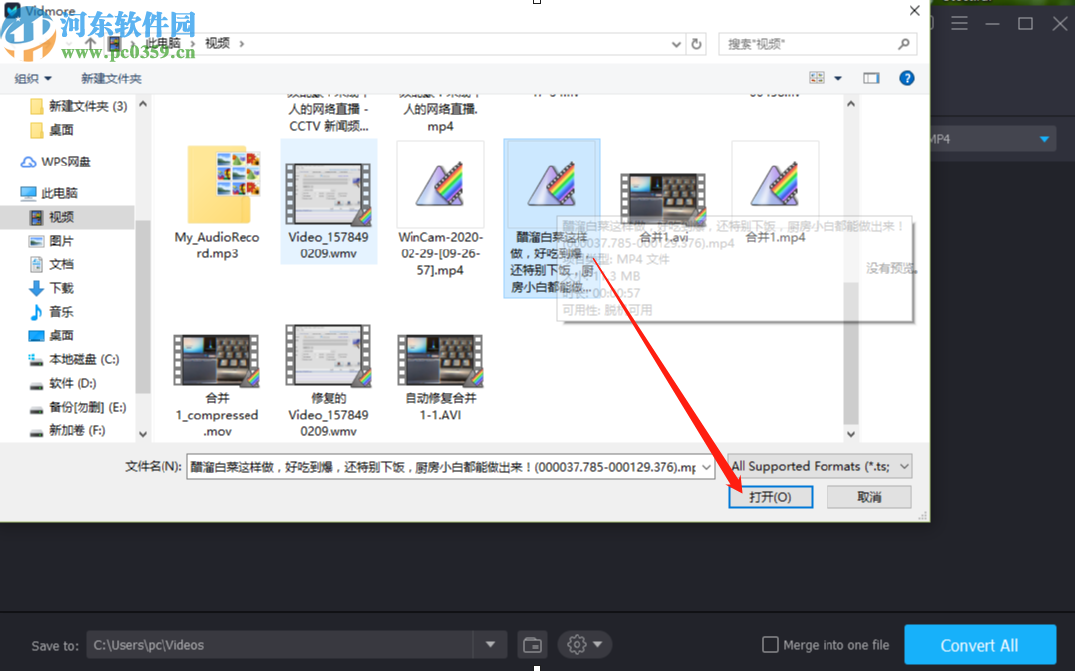Open the 组织 menu
The image size is (1075, 671).
(x=32, y=77)
